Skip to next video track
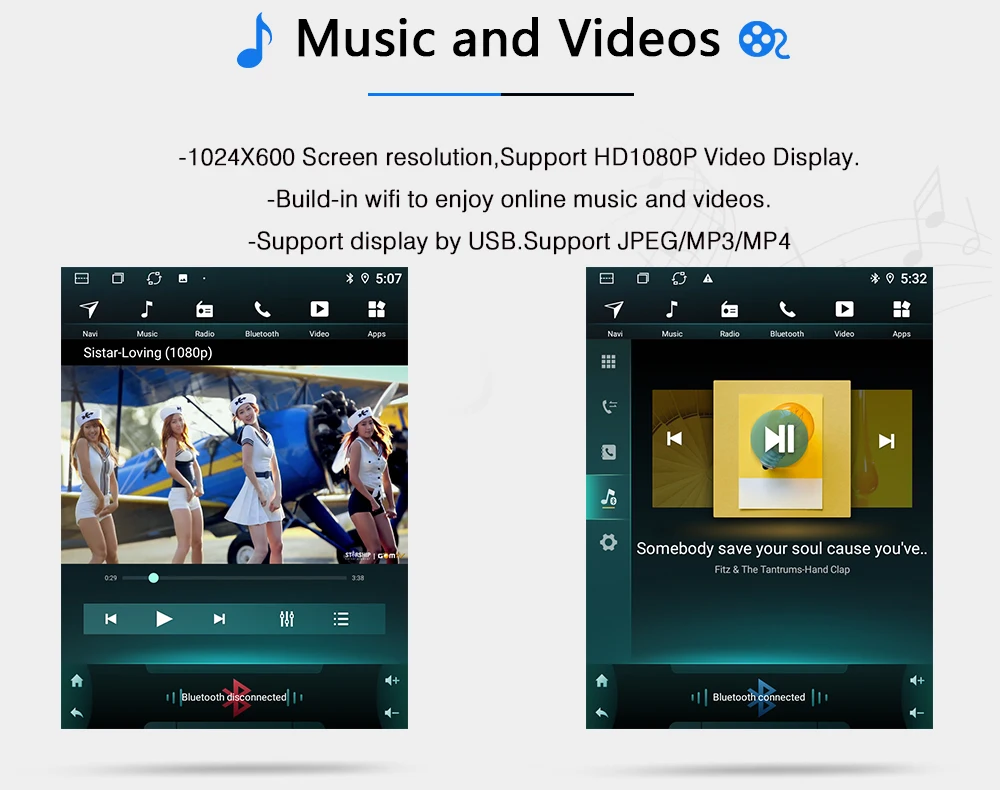 pyautogui.click(x=219, y=618)
